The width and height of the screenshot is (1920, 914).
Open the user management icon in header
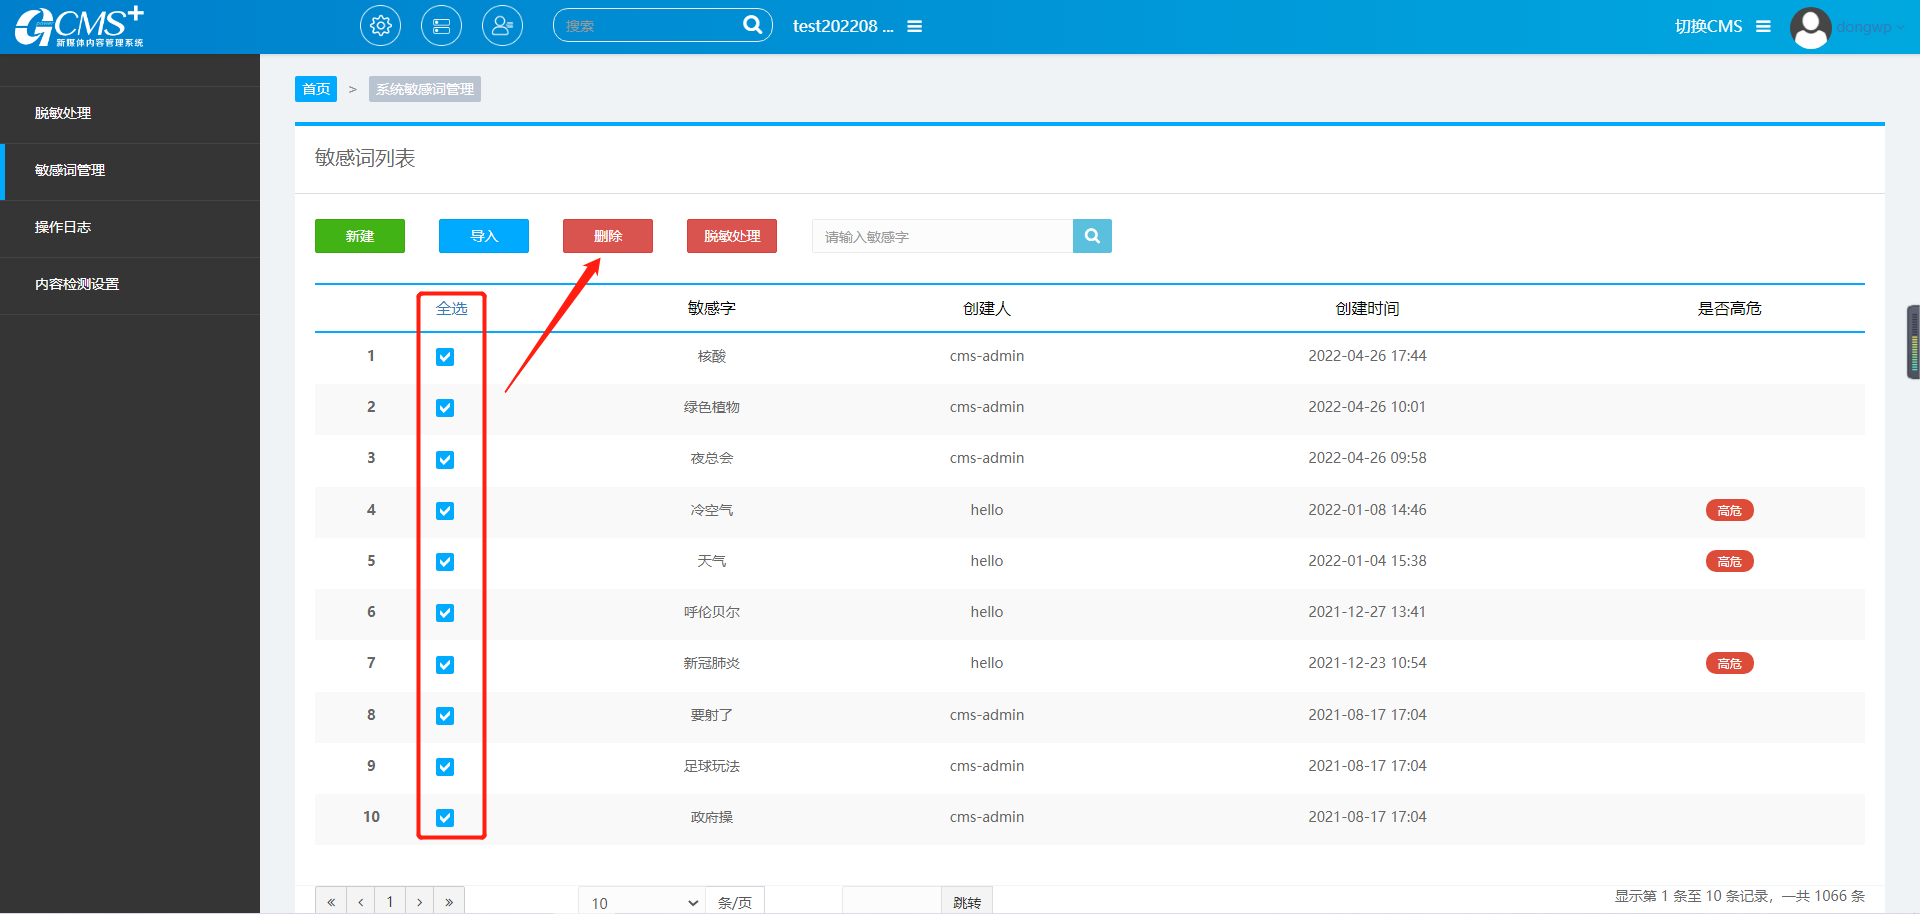point(502,26)
